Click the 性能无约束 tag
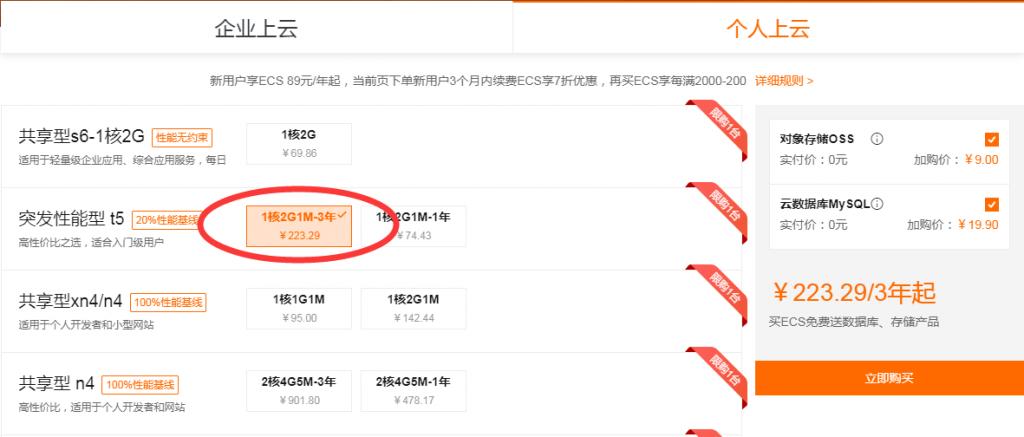Image resolution: width=1024 pixels, height=437 pixels. point(182,138)
